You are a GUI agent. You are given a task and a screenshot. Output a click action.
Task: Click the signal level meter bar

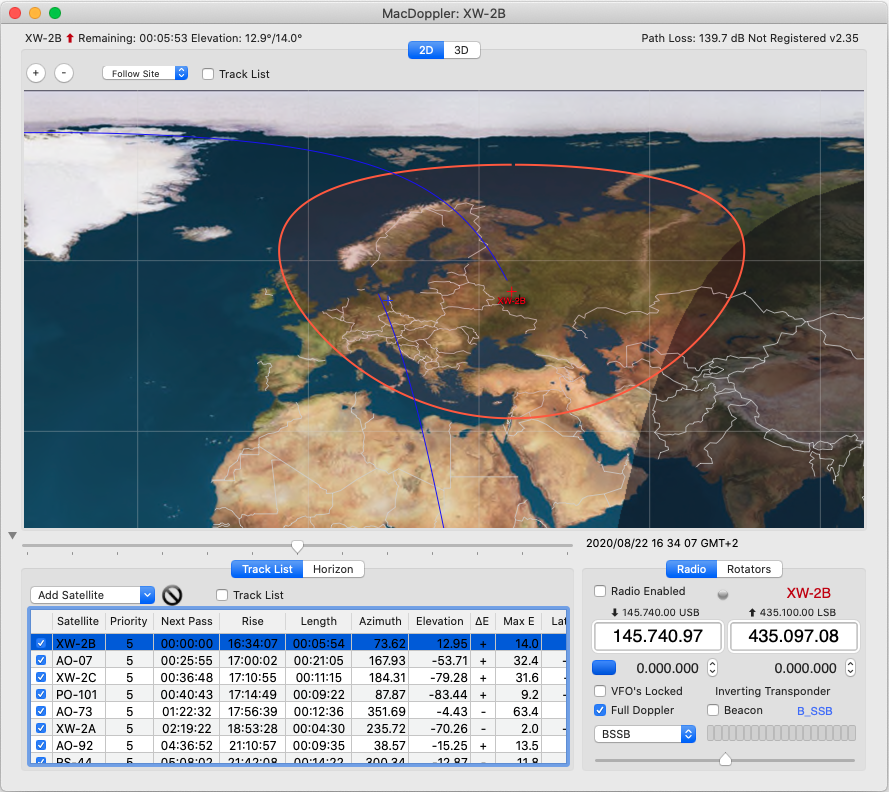pos(781,733)
